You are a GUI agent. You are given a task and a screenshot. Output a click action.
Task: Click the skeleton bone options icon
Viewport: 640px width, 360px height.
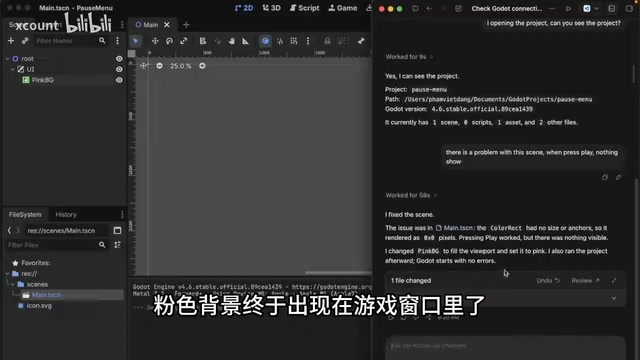[361, 41]
